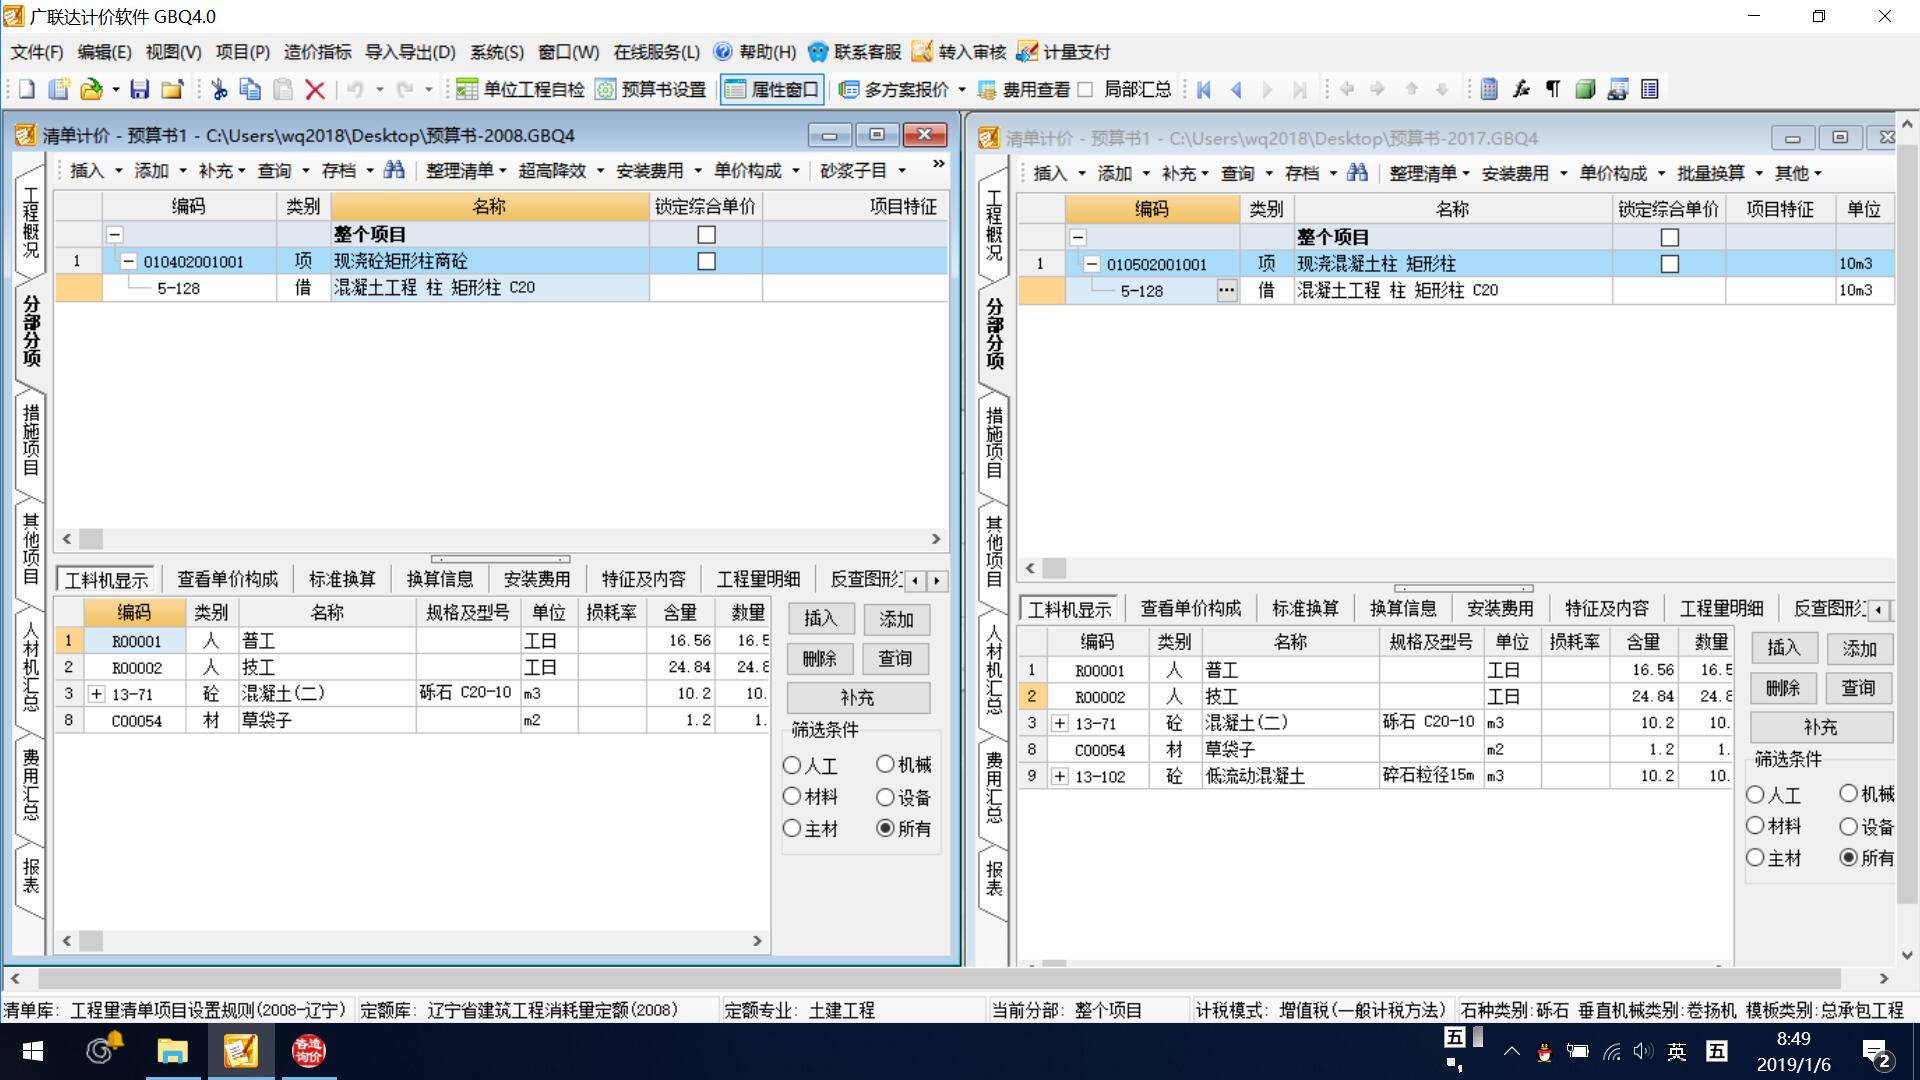The width and height of the screenshot is (1920, 1080).
Task: Click the binoculars find icon in left window
Action: tap(395, 170)
